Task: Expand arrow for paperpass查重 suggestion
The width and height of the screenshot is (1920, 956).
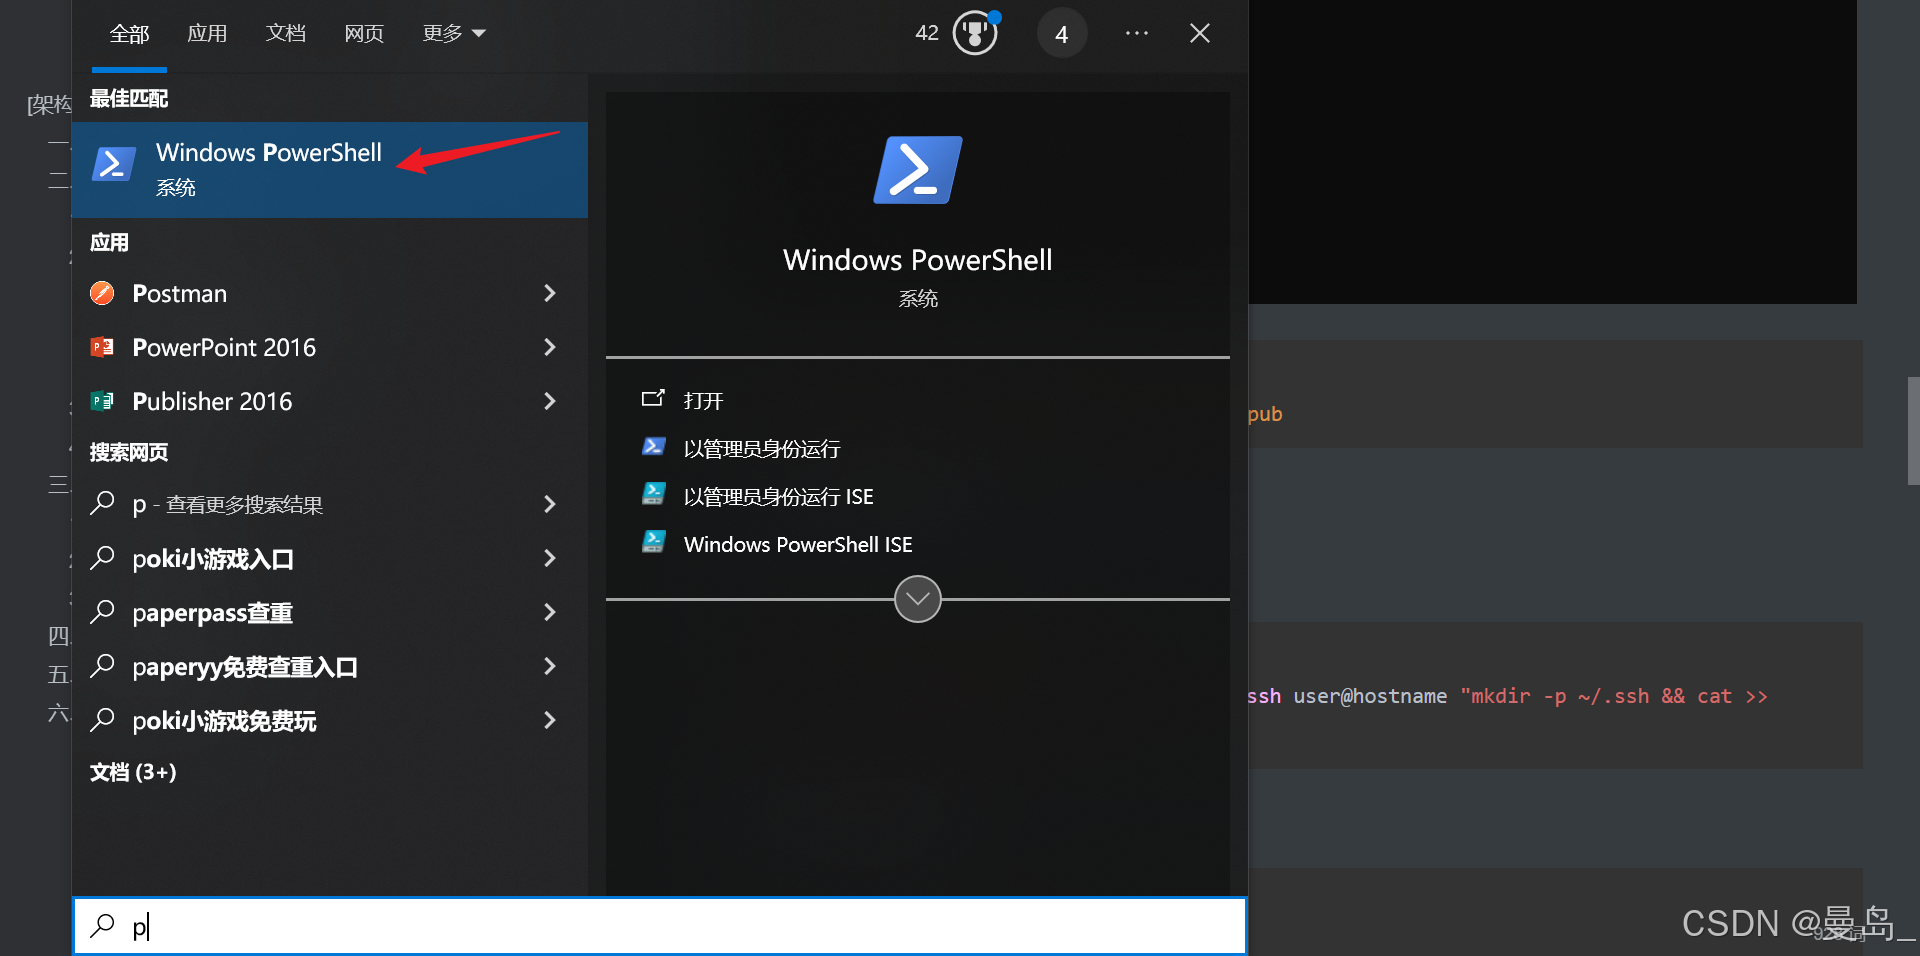Action: tap(549, 612)
